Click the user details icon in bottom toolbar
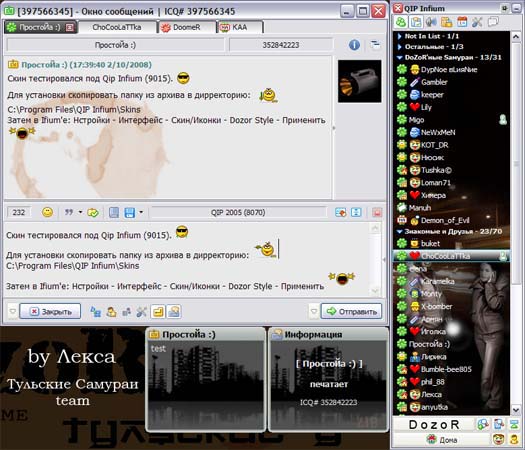Image resolution: width=525 pixels, height=450 pixels. (111, 312)
